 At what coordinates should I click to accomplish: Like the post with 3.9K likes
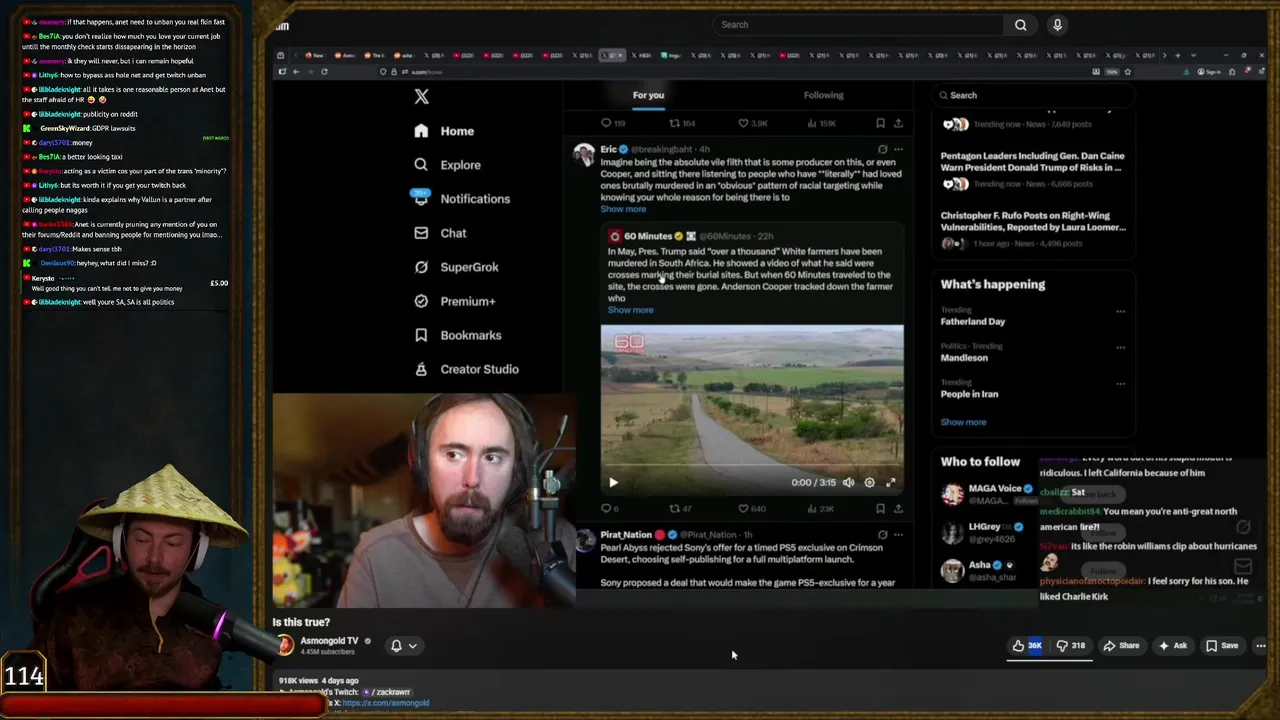pyautogui.click(x=752, y=123)
